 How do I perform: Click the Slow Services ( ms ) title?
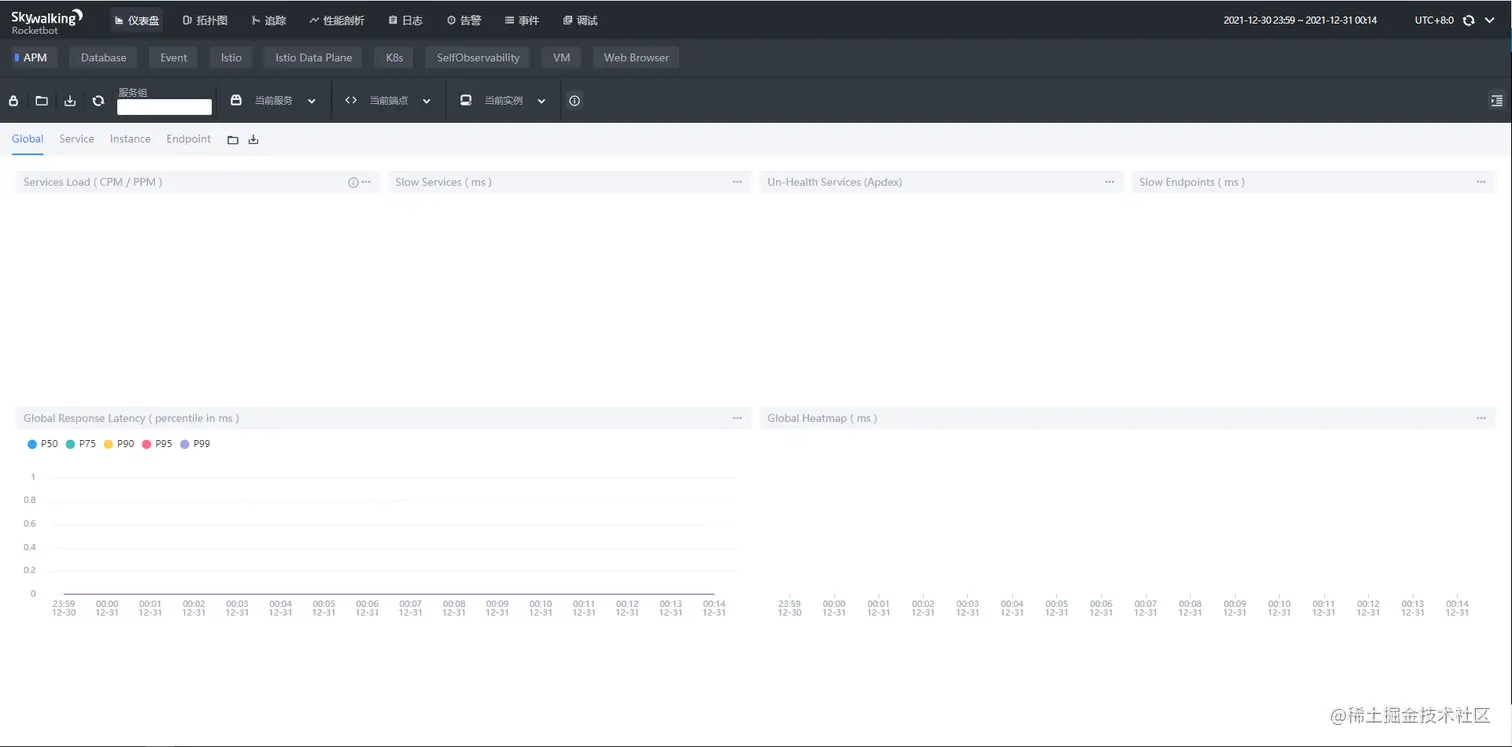pos(443,182)
